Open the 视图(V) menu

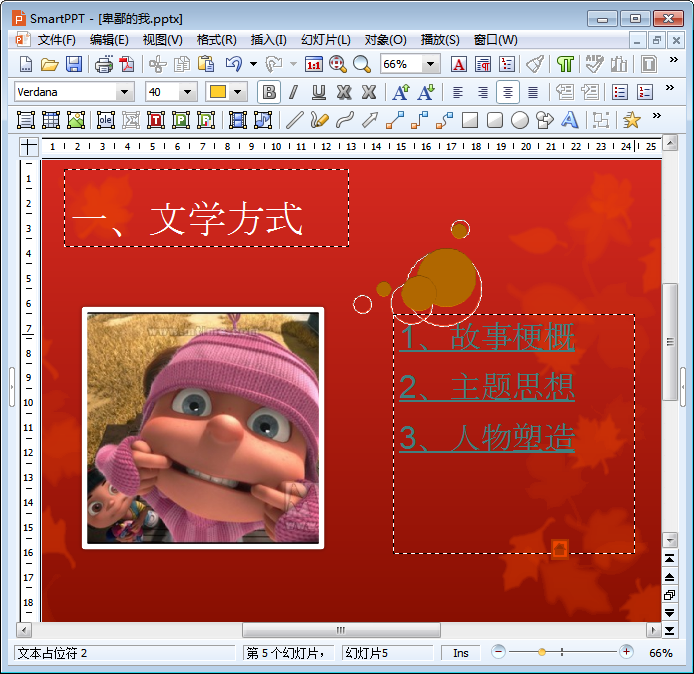[162, 40]
